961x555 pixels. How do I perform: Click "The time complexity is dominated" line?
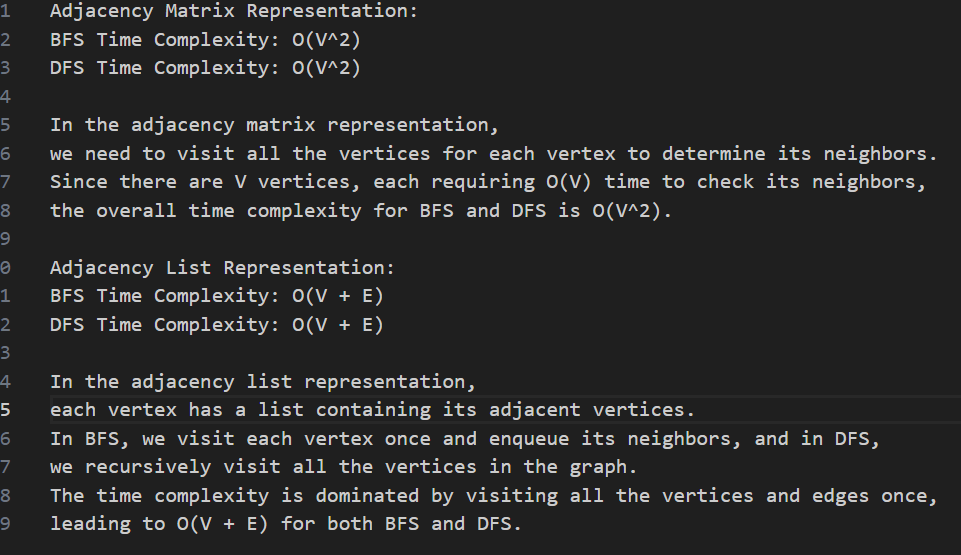pos(493,496)
